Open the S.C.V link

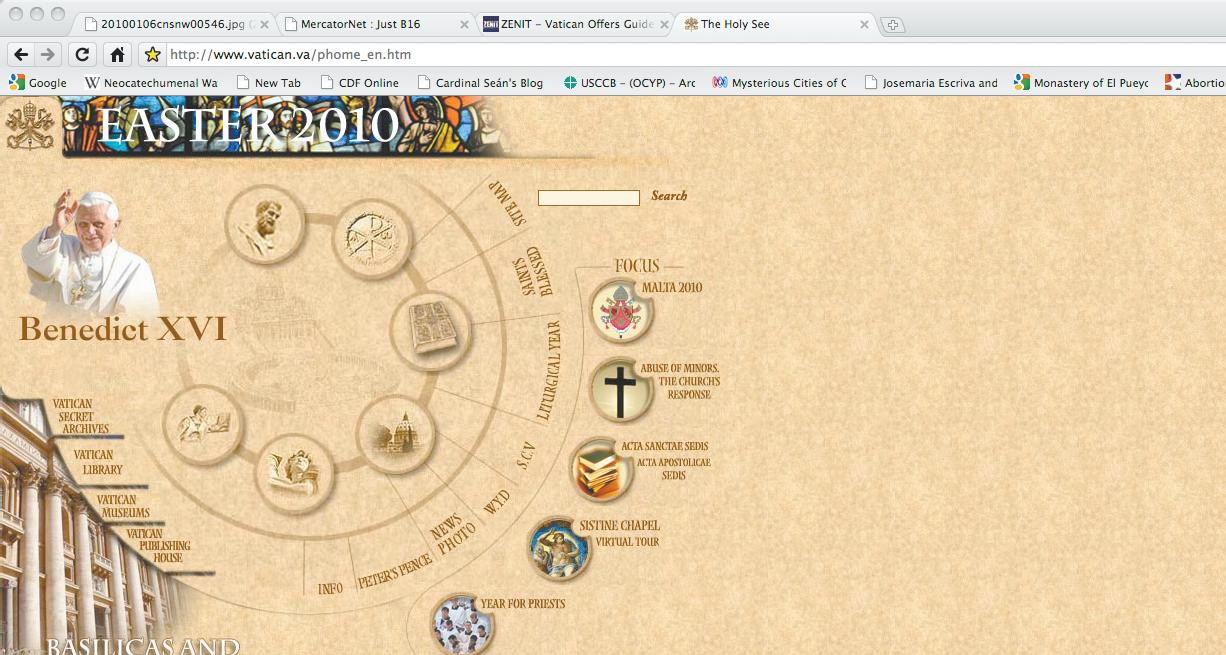[526, 455]
